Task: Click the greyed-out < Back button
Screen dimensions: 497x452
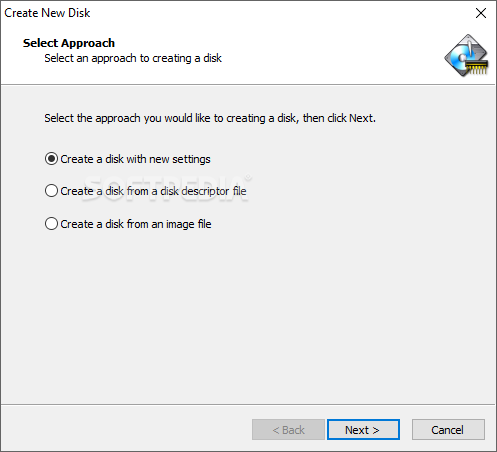Action: 288,430
